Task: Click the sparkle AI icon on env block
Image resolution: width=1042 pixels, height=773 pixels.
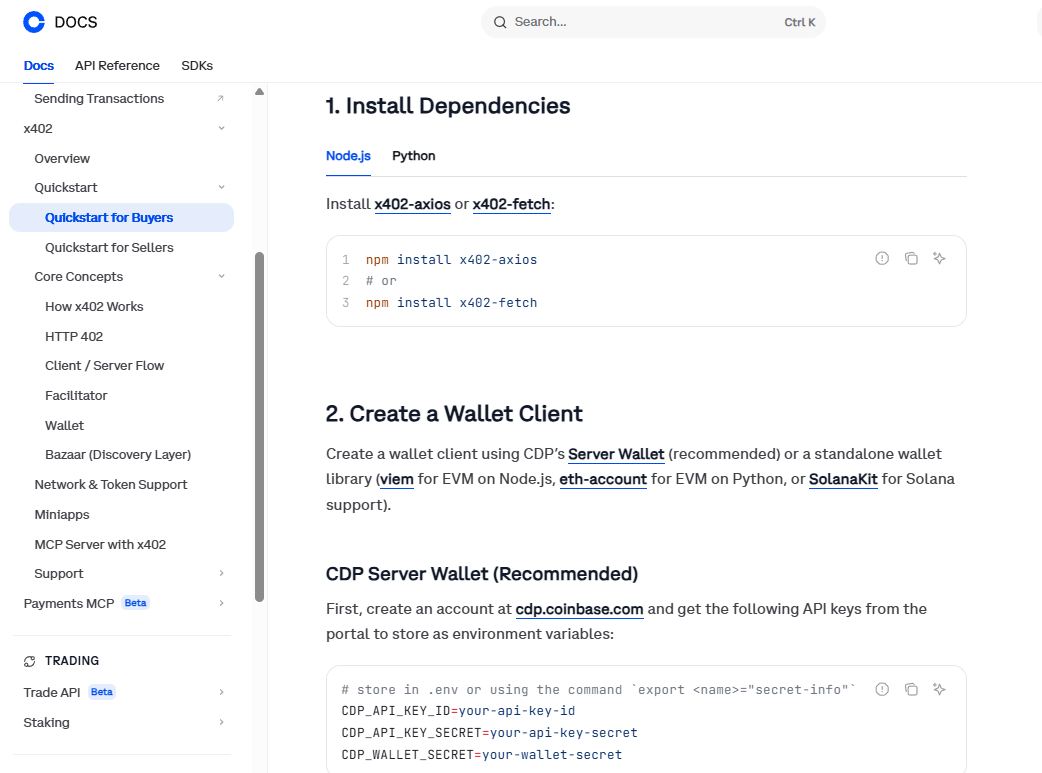Action: [x=939, y=689]
